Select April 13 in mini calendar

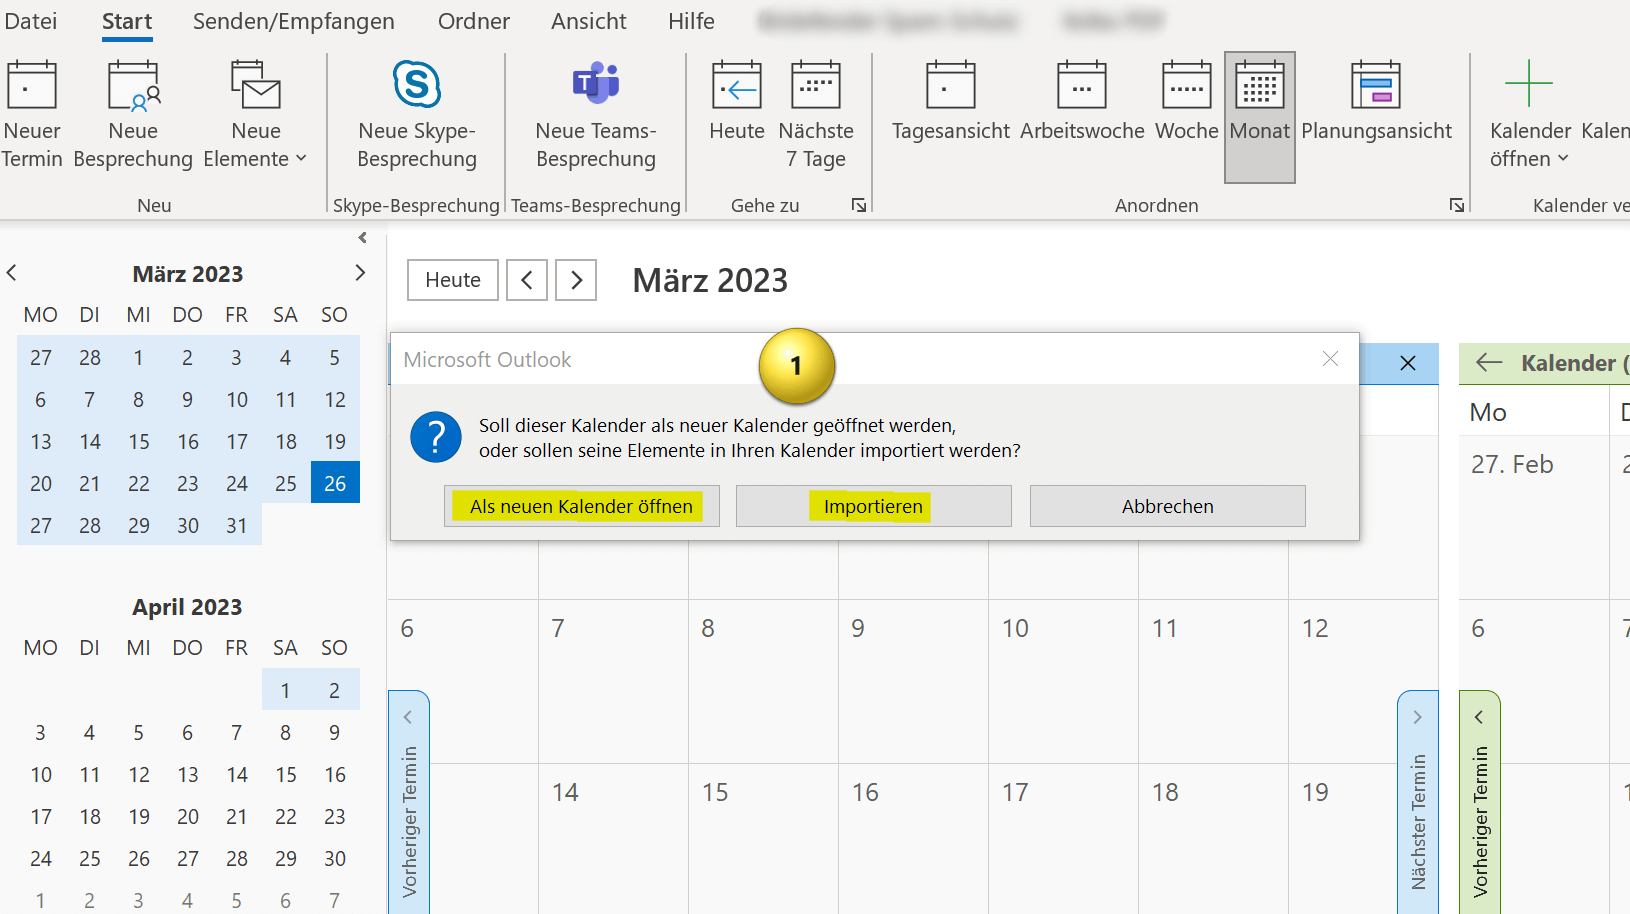click(188, 774)
